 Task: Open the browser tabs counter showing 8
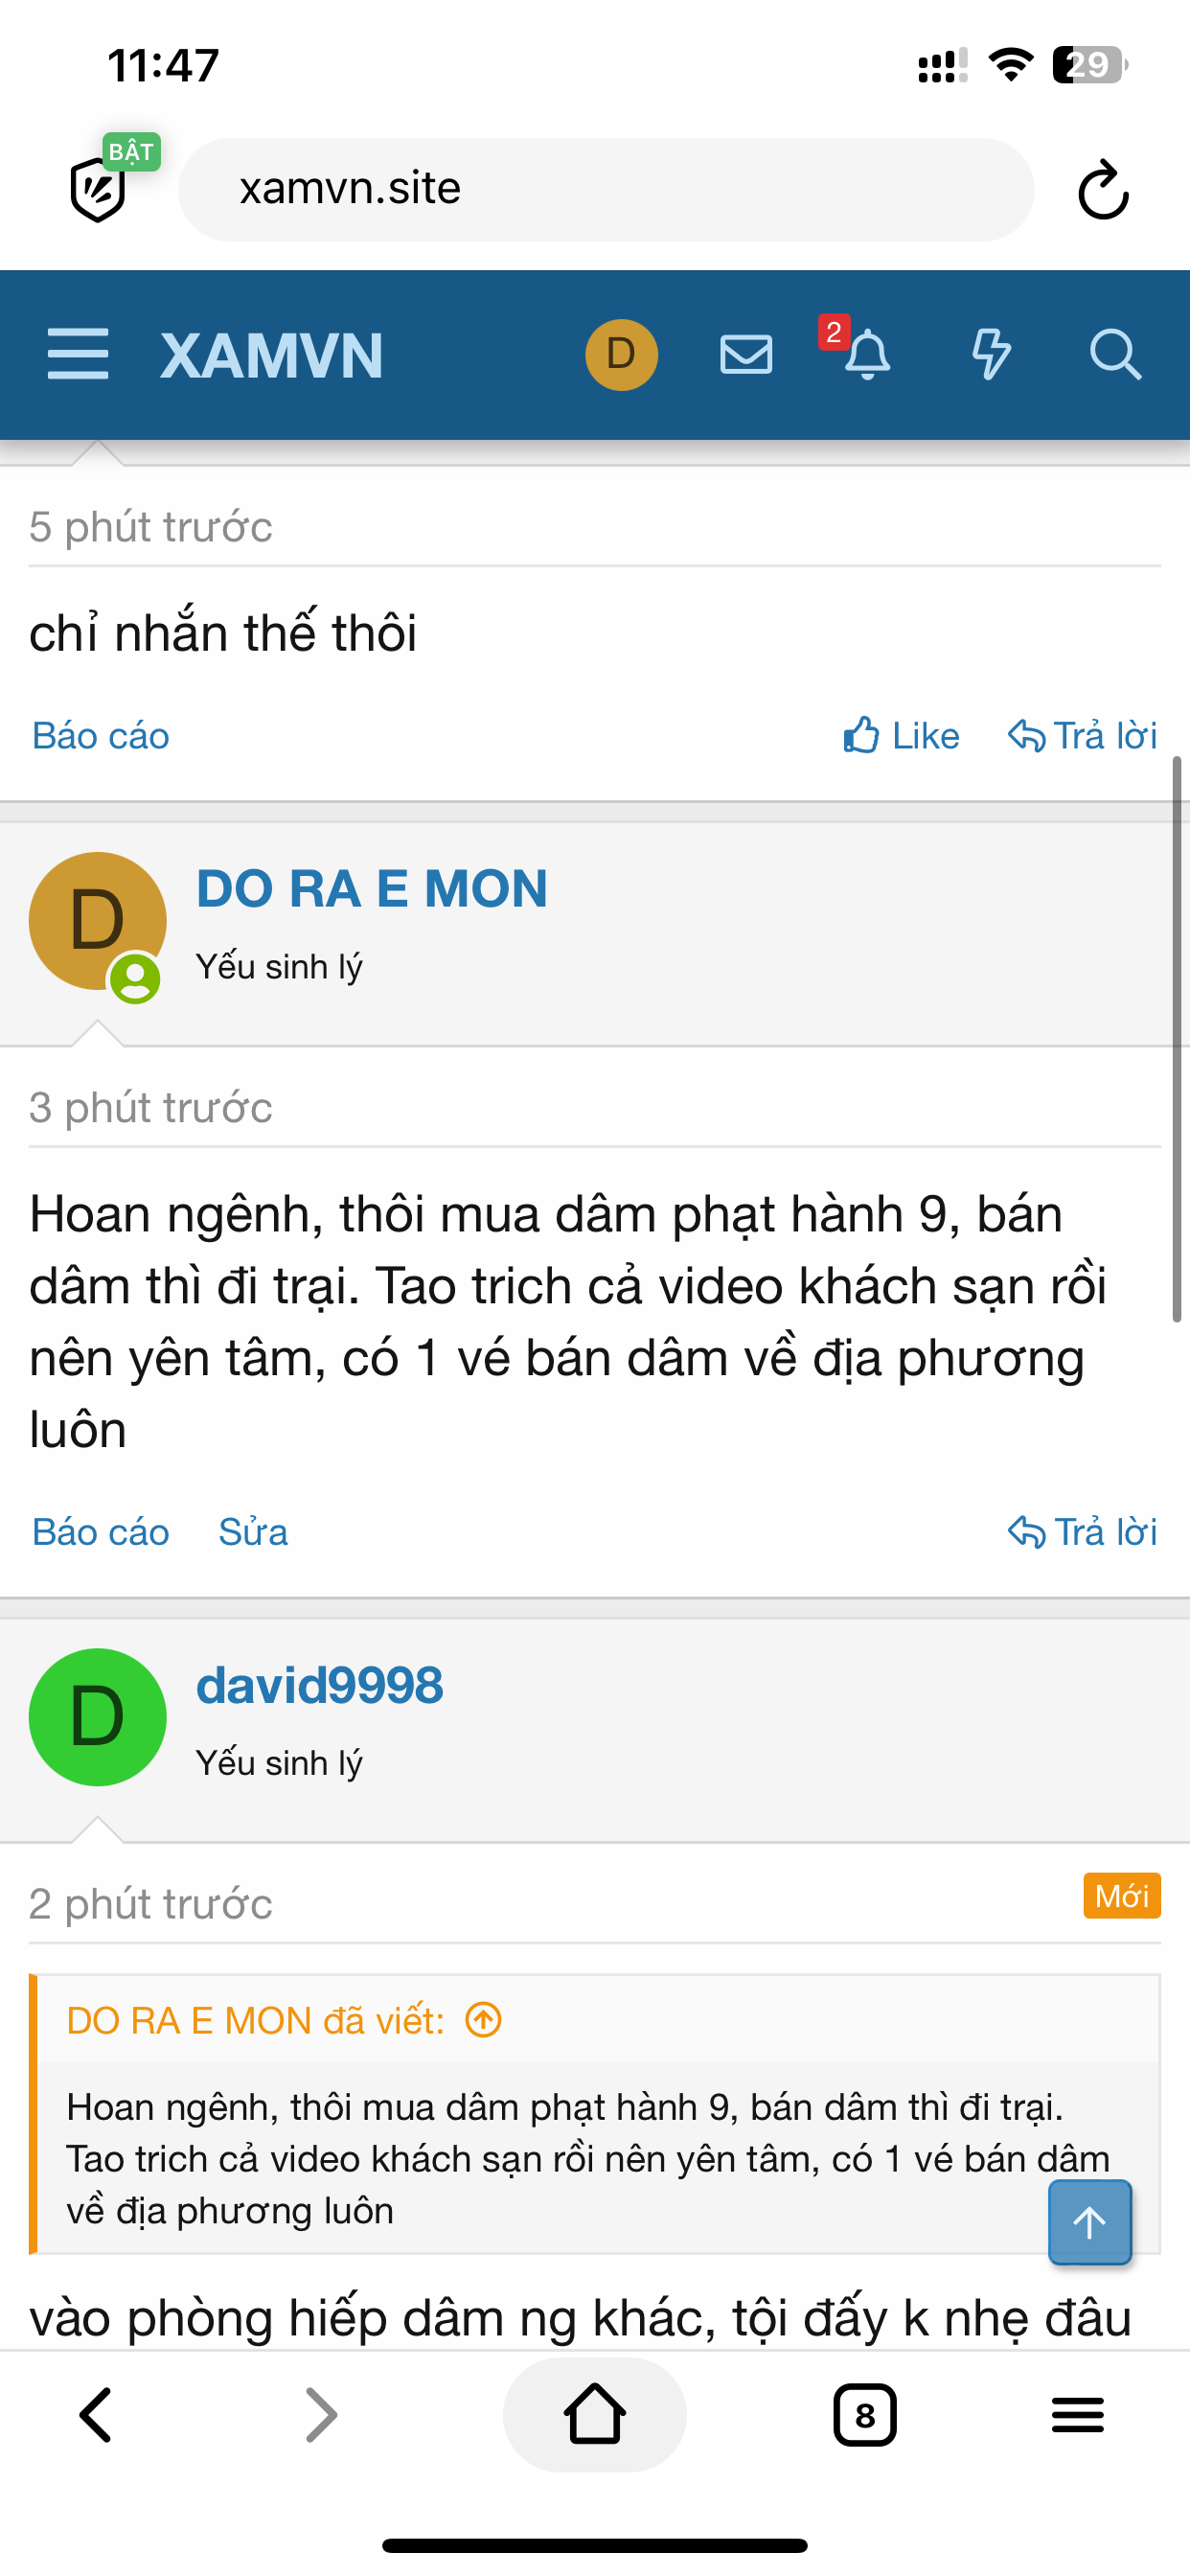(x=865, y=2414)
